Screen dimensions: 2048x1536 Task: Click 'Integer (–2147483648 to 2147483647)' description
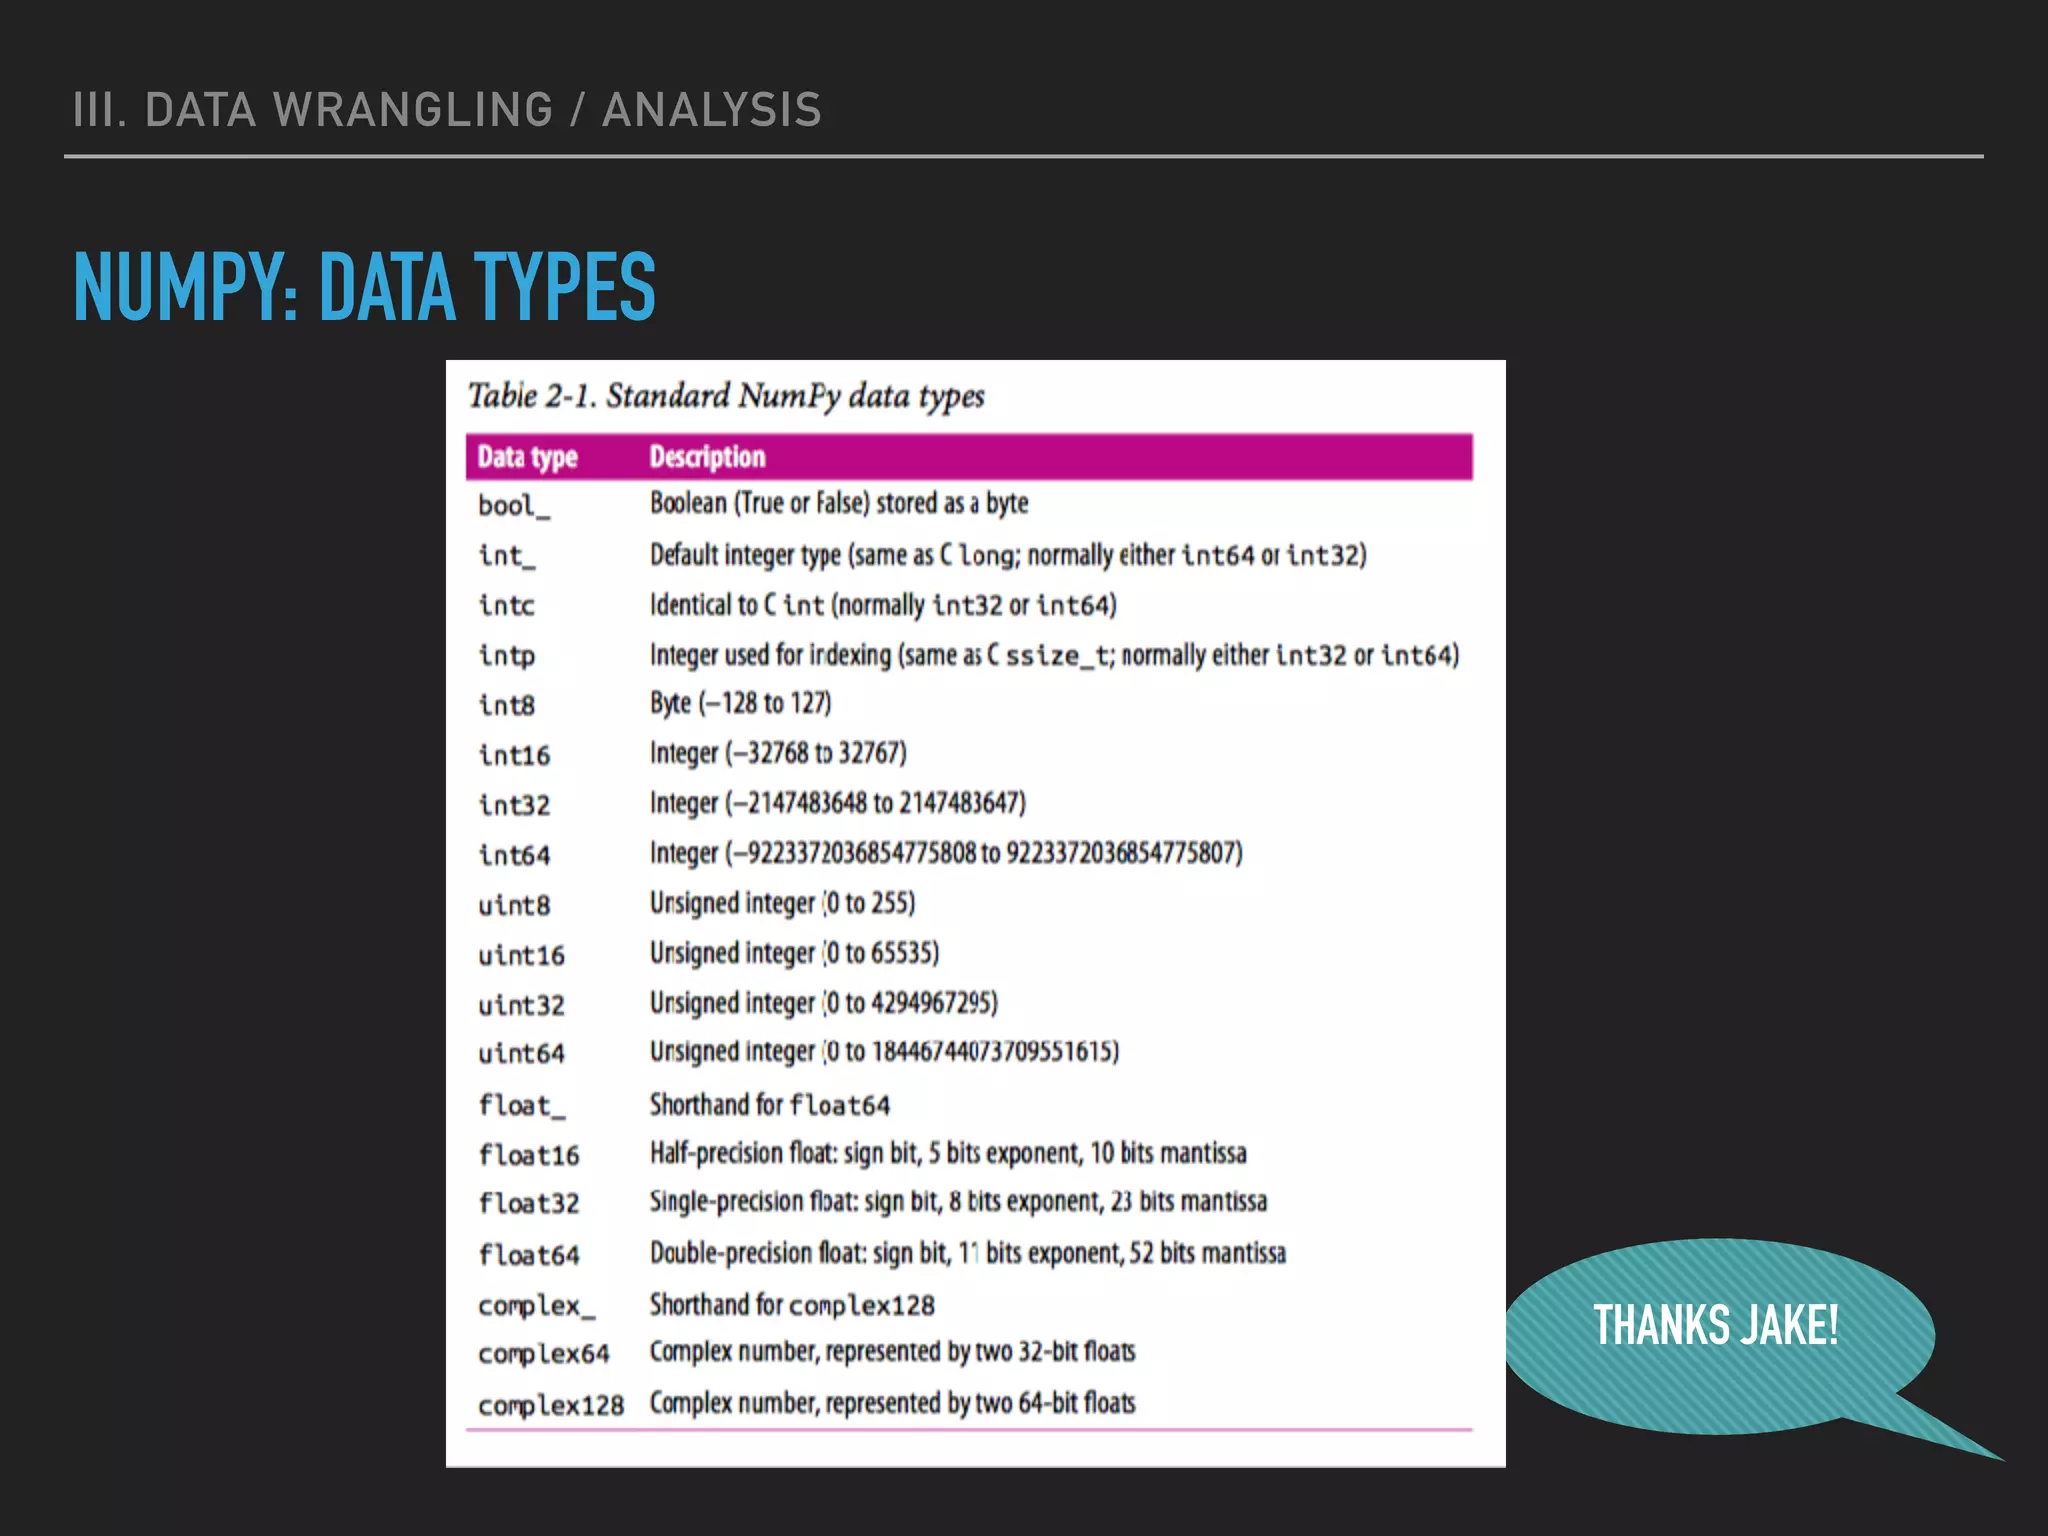pyautogui.click(x=838, y=803)
